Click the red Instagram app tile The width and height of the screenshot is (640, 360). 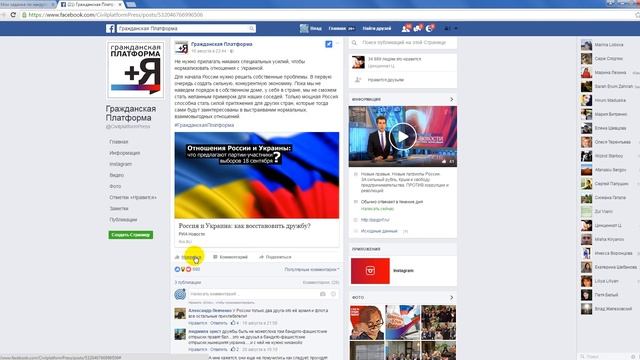click(370, 271)
